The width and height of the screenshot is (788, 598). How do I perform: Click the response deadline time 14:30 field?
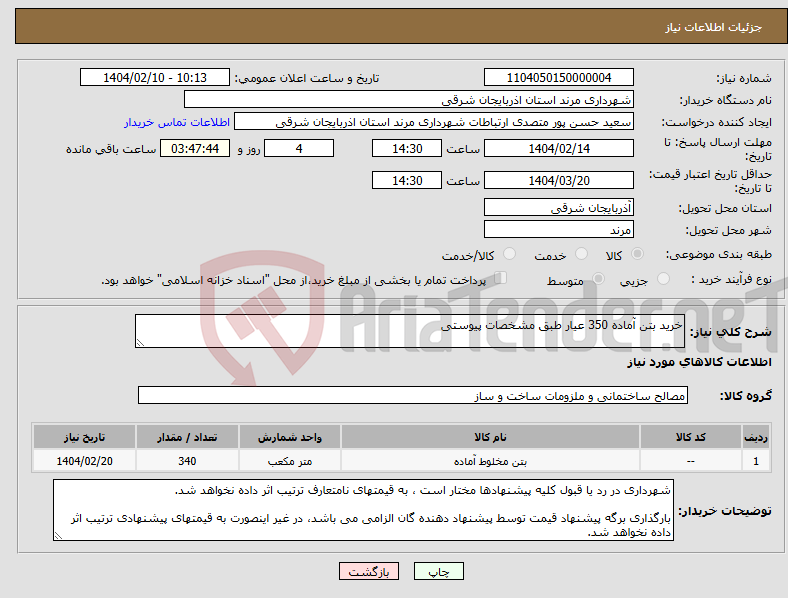pyautogui.click(x=407, y=148)
